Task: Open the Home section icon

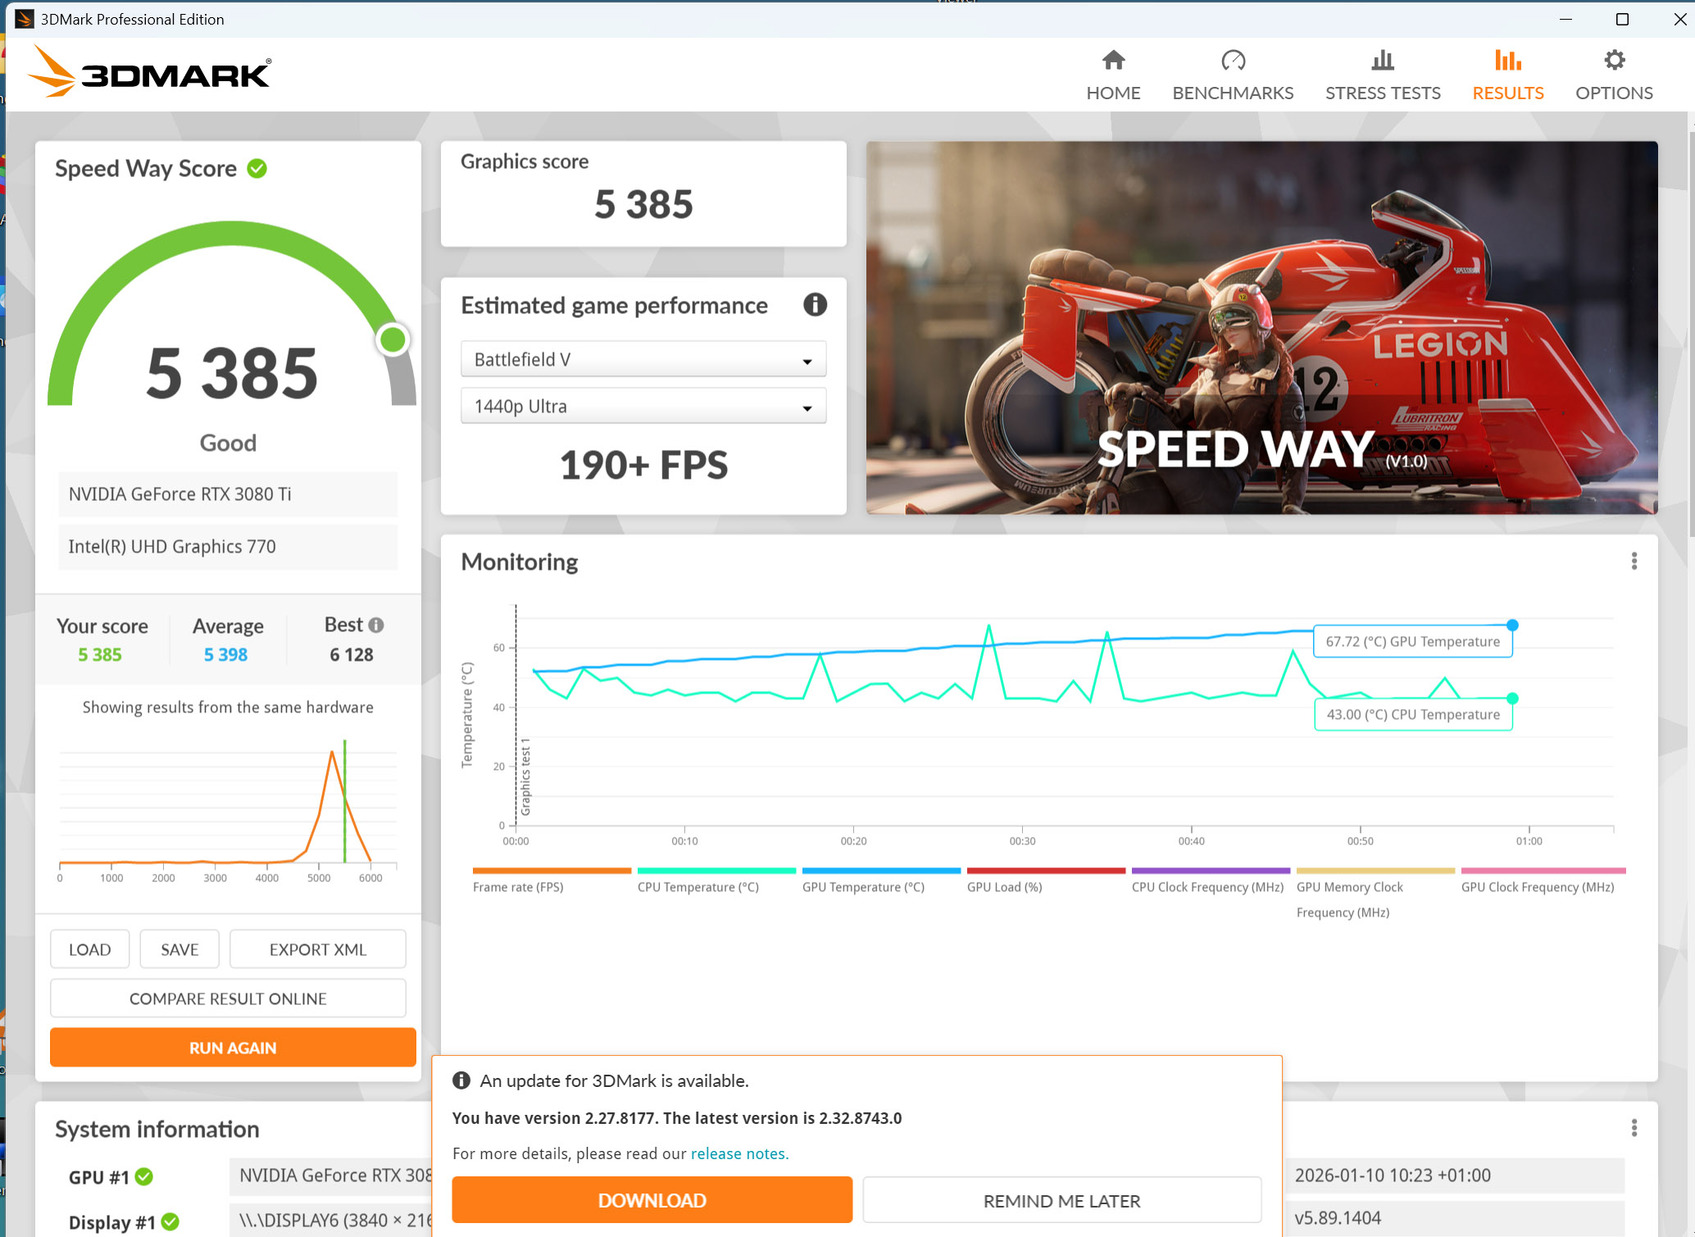Action: tap(1113, 61)
